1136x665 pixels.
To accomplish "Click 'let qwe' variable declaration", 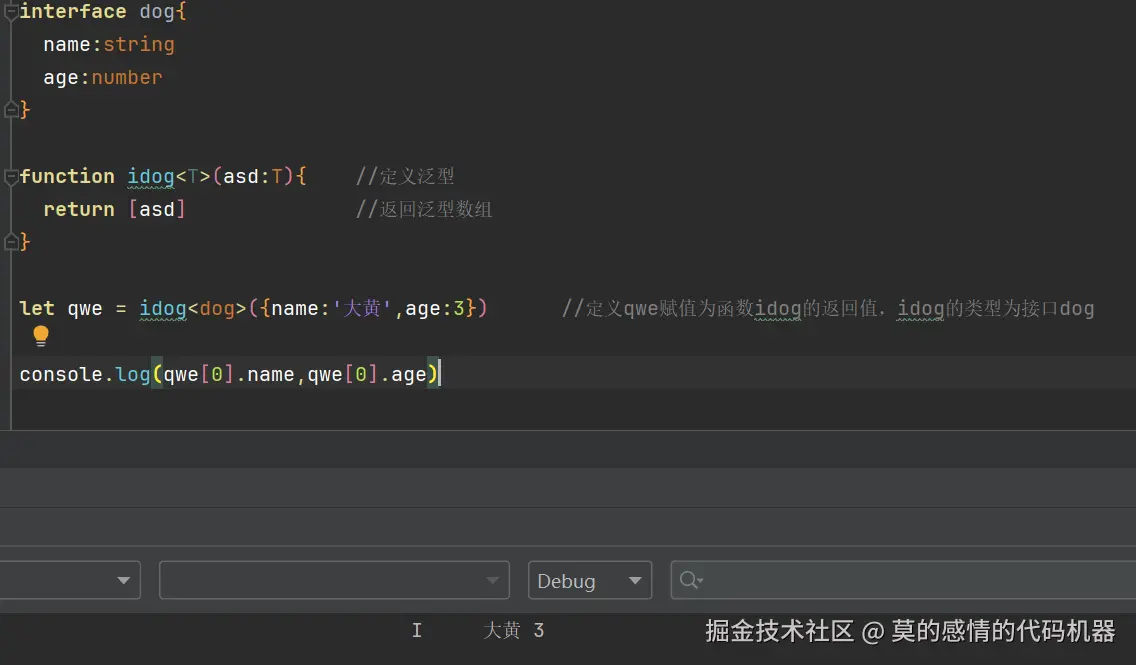I will coord(61,309).
